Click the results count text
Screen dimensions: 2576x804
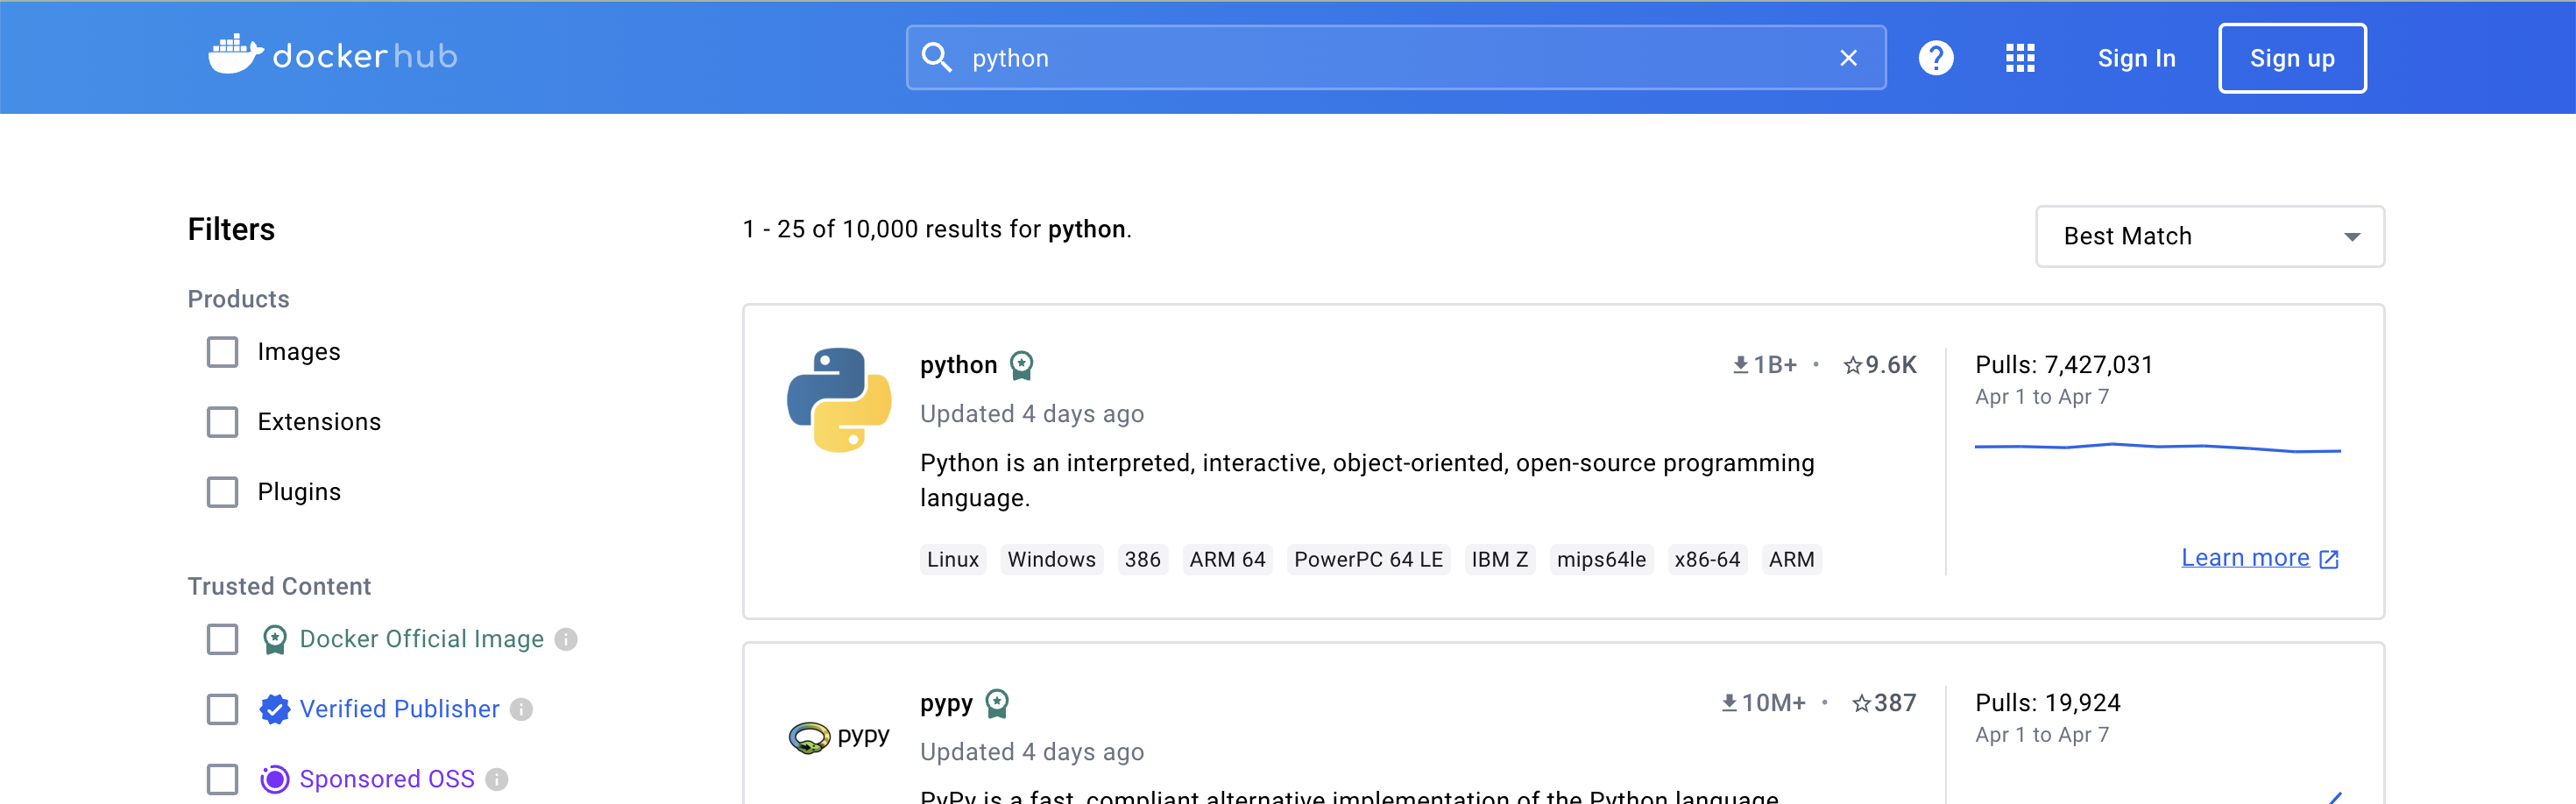tap(937, 229)
